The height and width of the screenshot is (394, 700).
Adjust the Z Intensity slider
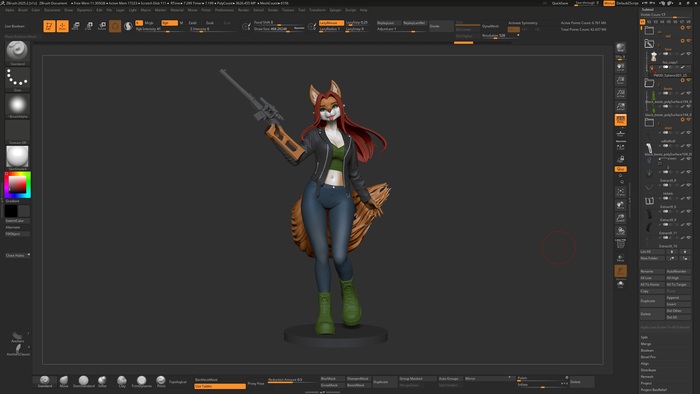point(210,29)
